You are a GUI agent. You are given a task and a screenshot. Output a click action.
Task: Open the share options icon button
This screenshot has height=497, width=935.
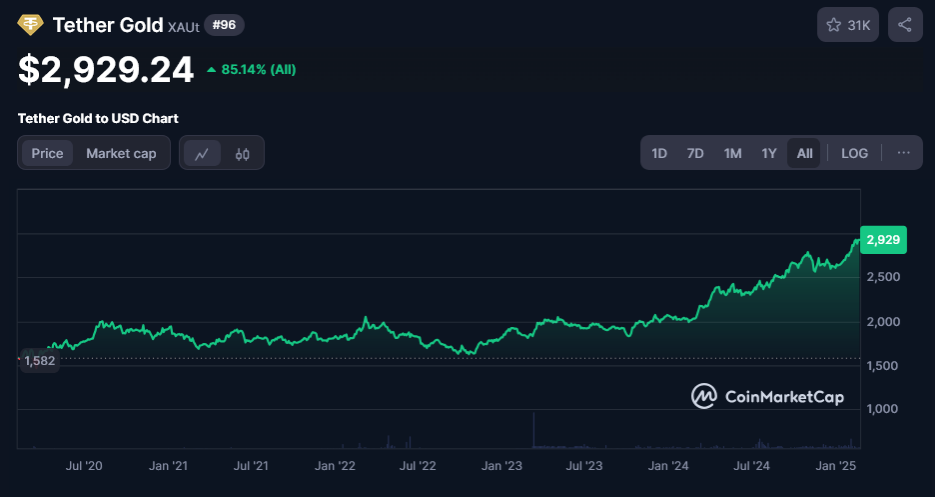pos(905,24)
